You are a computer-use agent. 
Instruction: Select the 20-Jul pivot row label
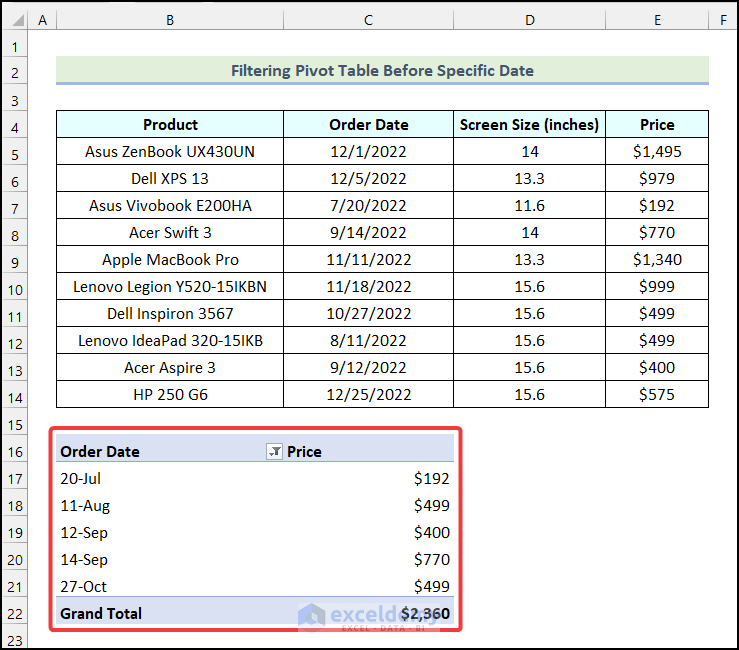[81, 479]
